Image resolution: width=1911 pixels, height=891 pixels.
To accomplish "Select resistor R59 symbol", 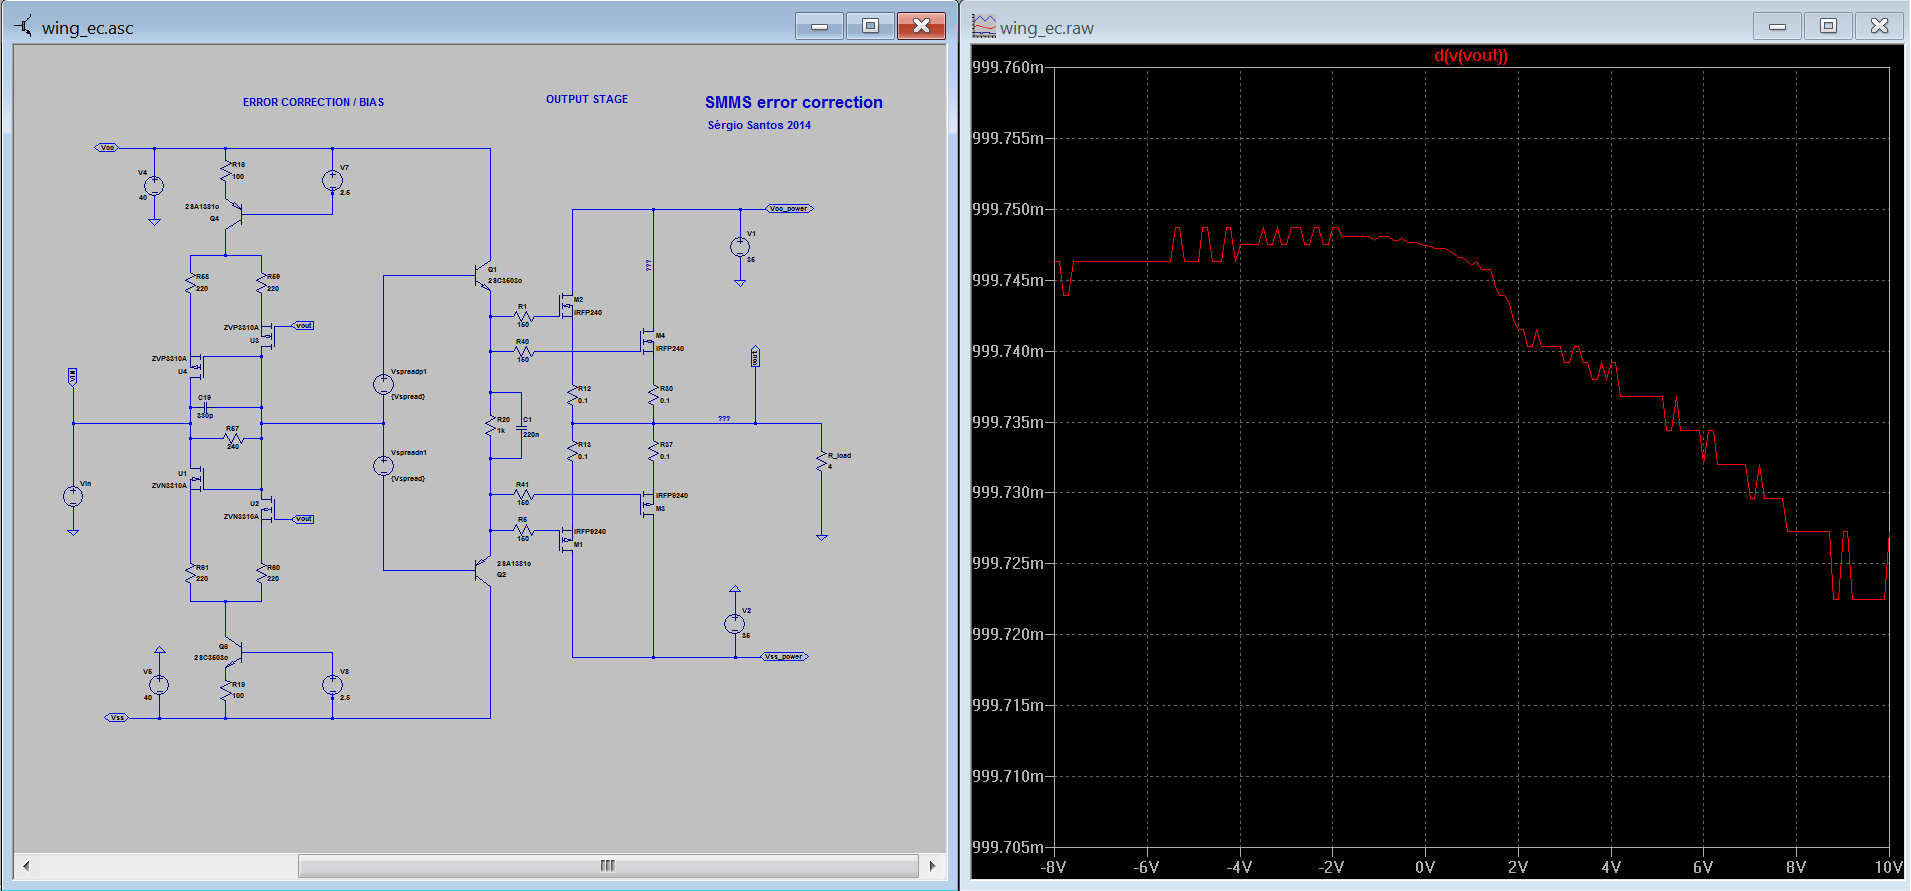I will (261, 283).
